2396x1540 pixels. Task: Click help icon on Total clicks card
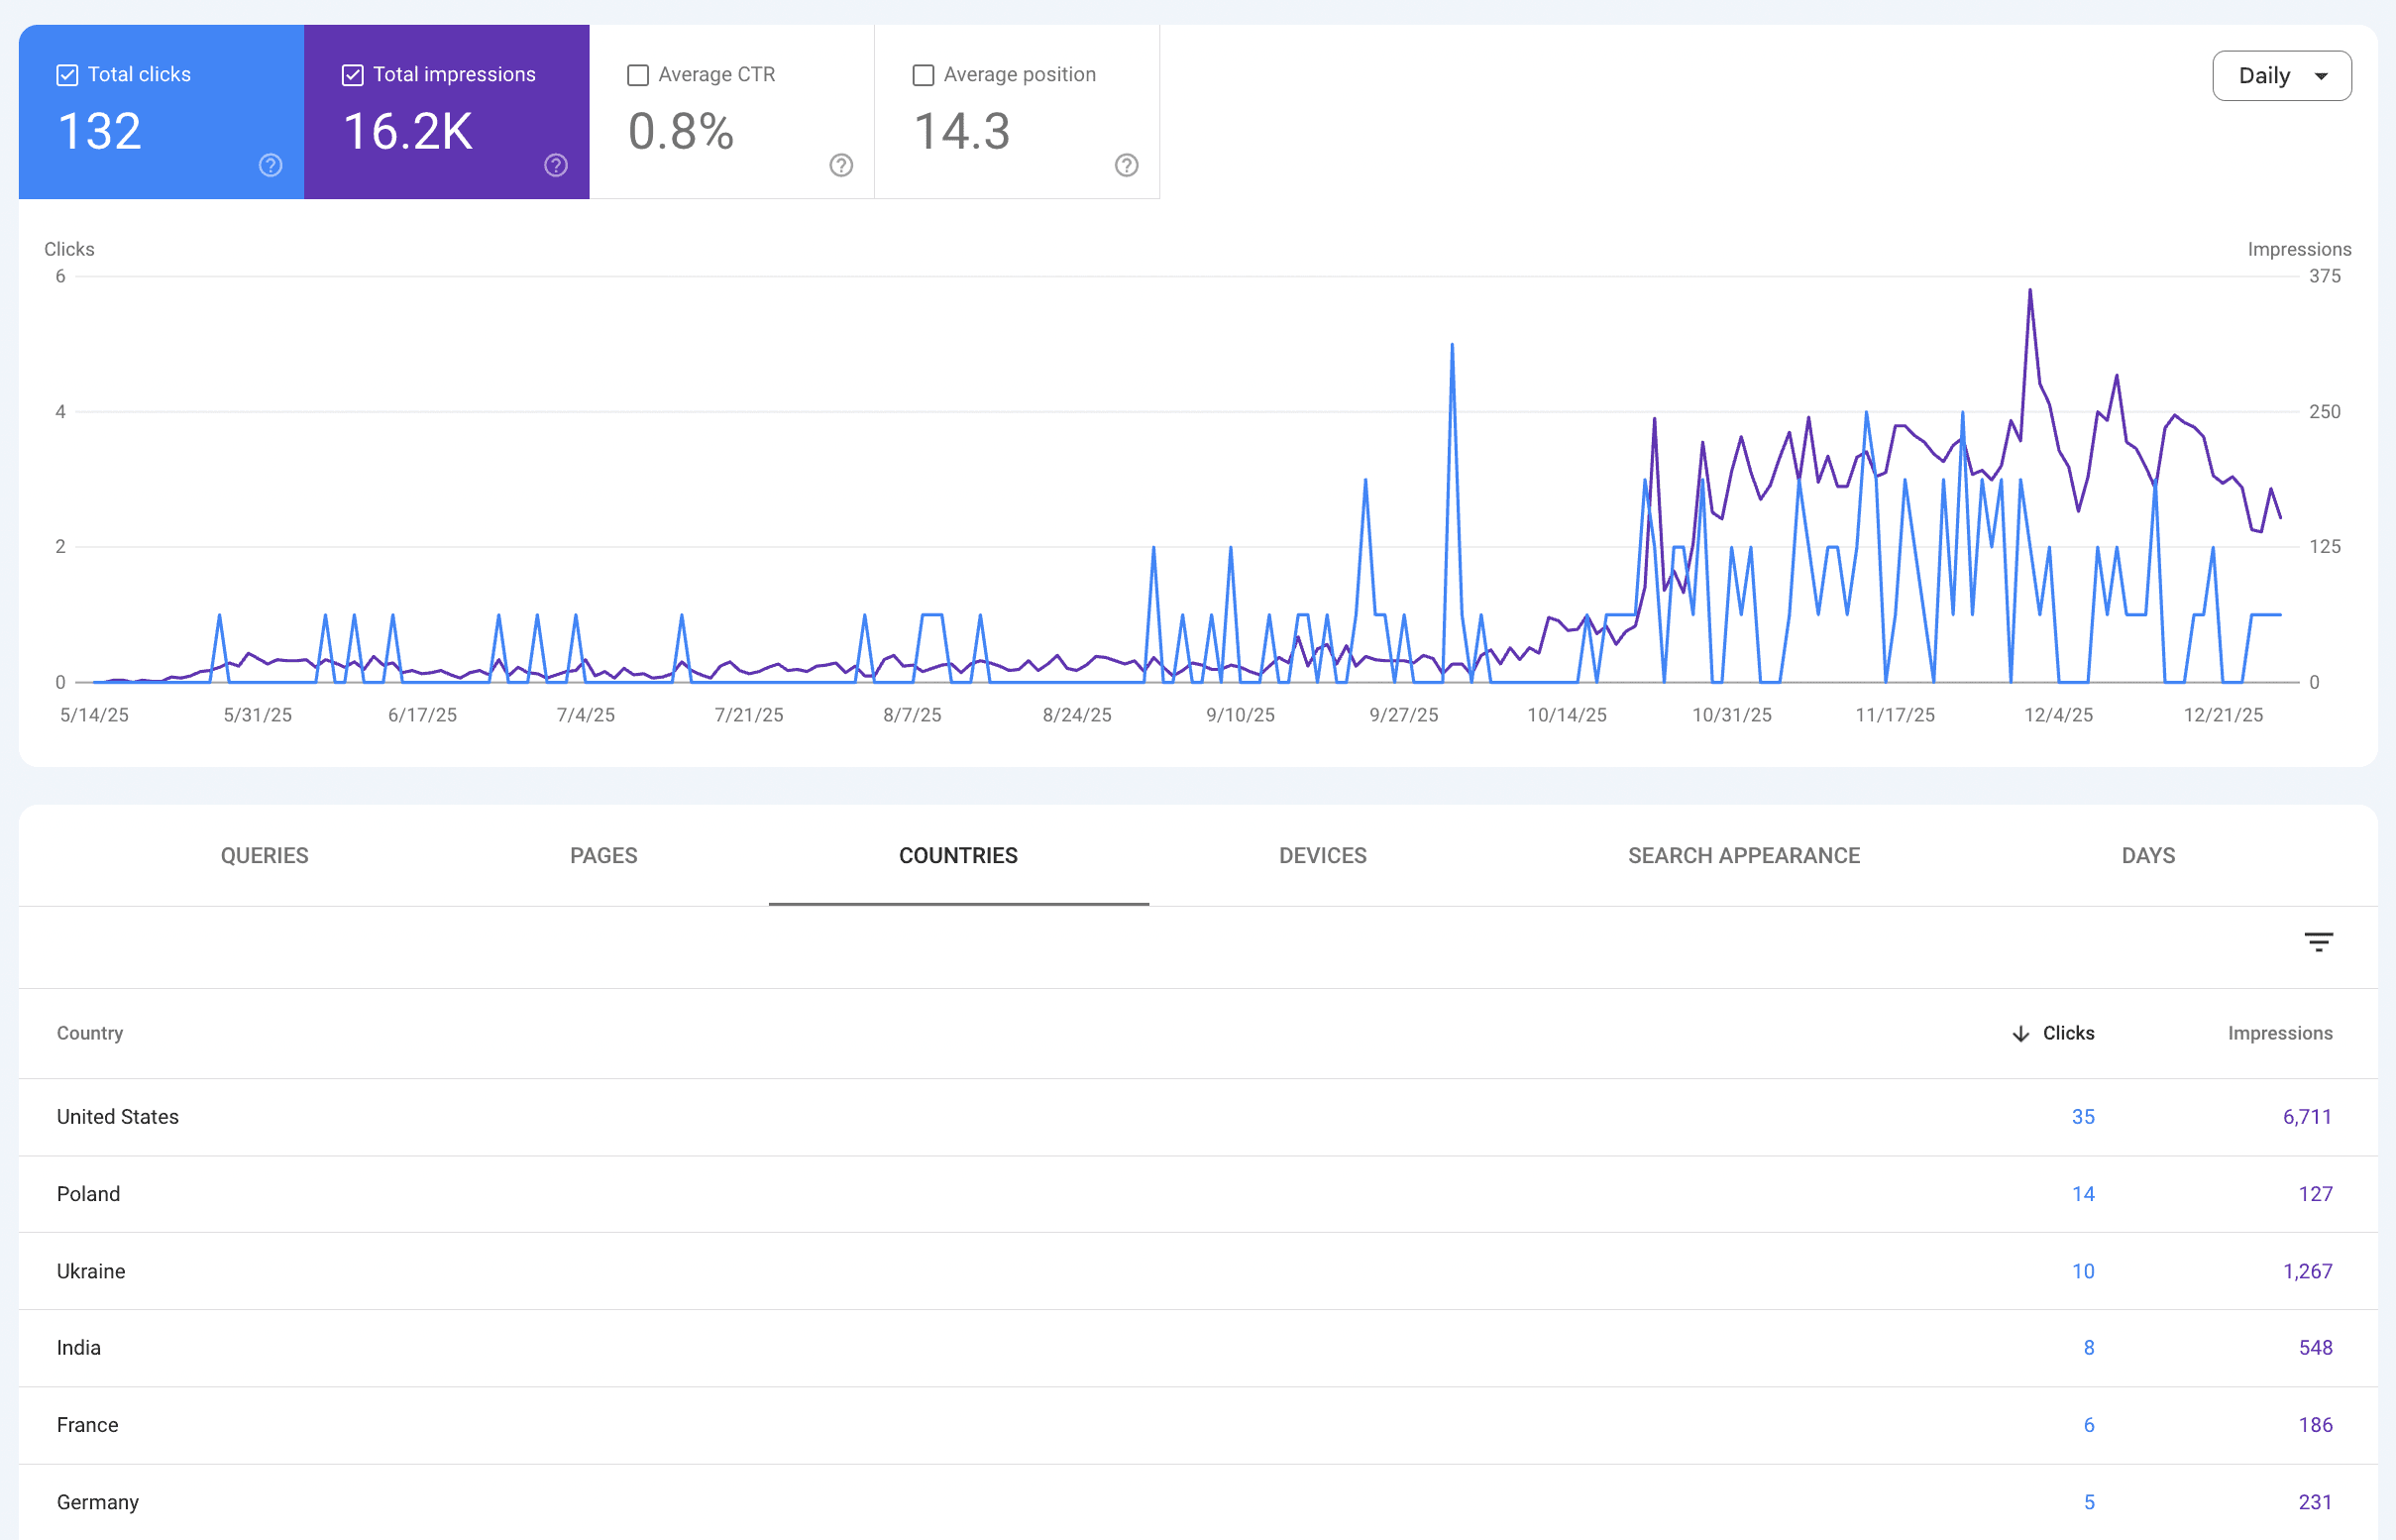pyautogui.click(x=270, y=165)
